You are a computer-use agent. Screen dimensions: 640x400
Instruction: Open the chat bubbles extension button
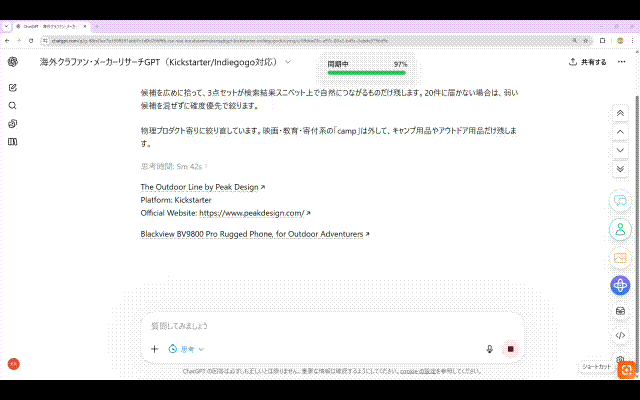click(620, 201)
